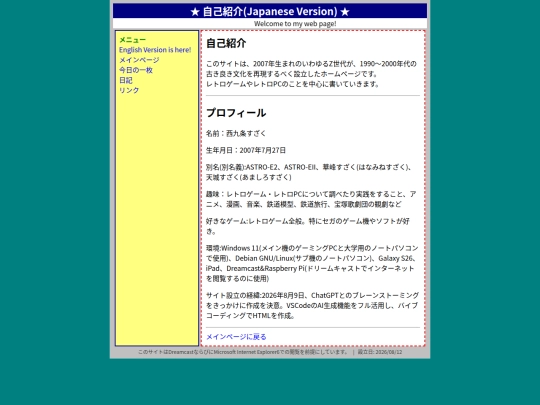Click the サイト設立の経緯 paragraph
Viewport: 540px width, 405px height.
(x=312, y=305)
